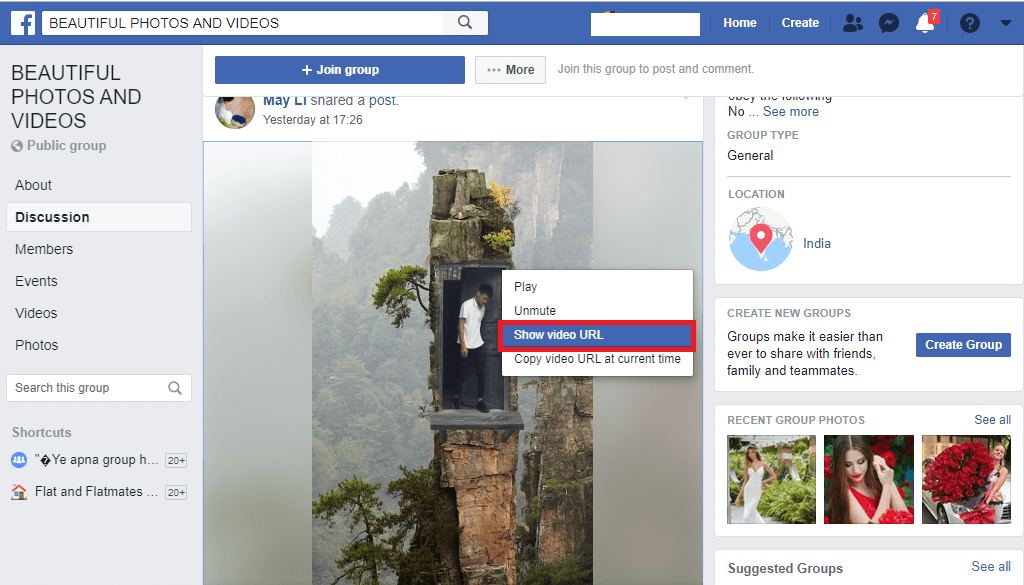Open the woman in red dress photo
Viewport: 1024px width, 585px height.
click(x=869, y=480)
